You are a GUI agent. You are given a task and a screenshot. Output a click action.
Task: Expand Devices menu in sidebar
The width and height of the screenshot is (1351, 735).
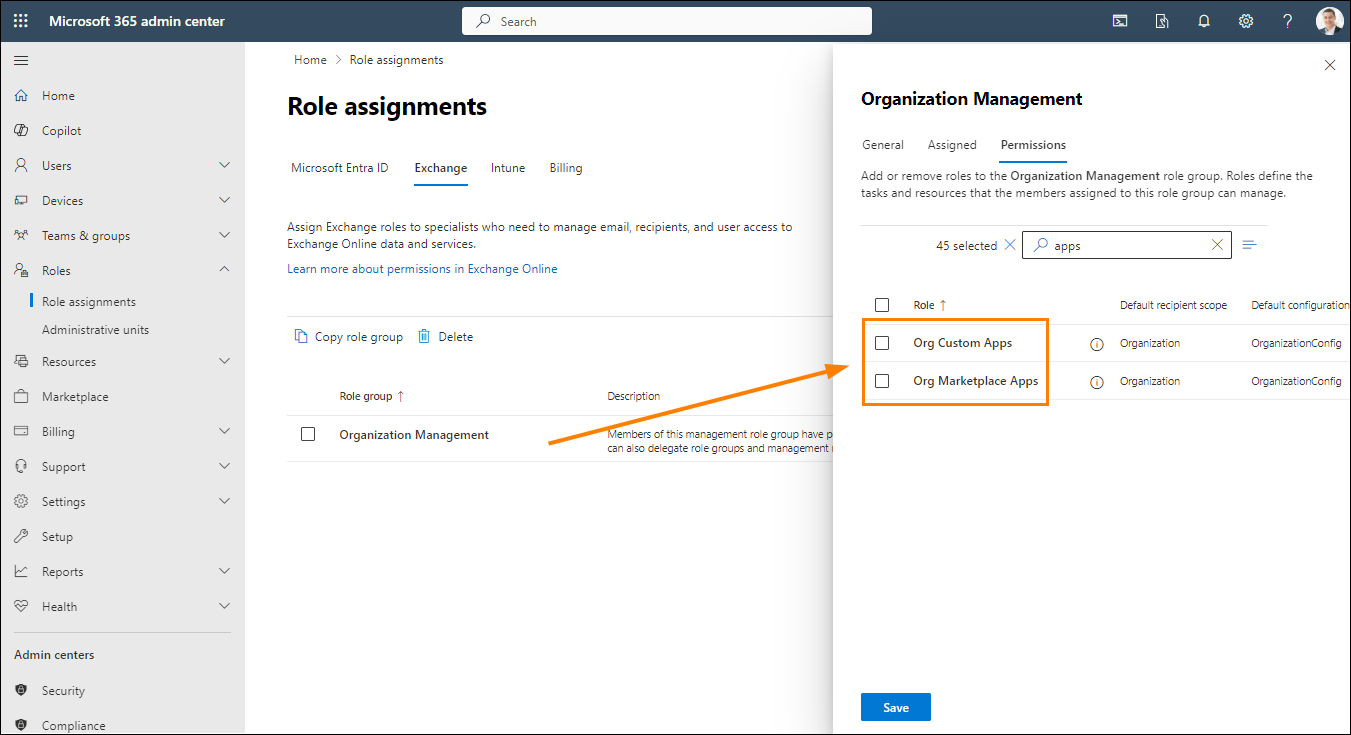pos(224,201)
